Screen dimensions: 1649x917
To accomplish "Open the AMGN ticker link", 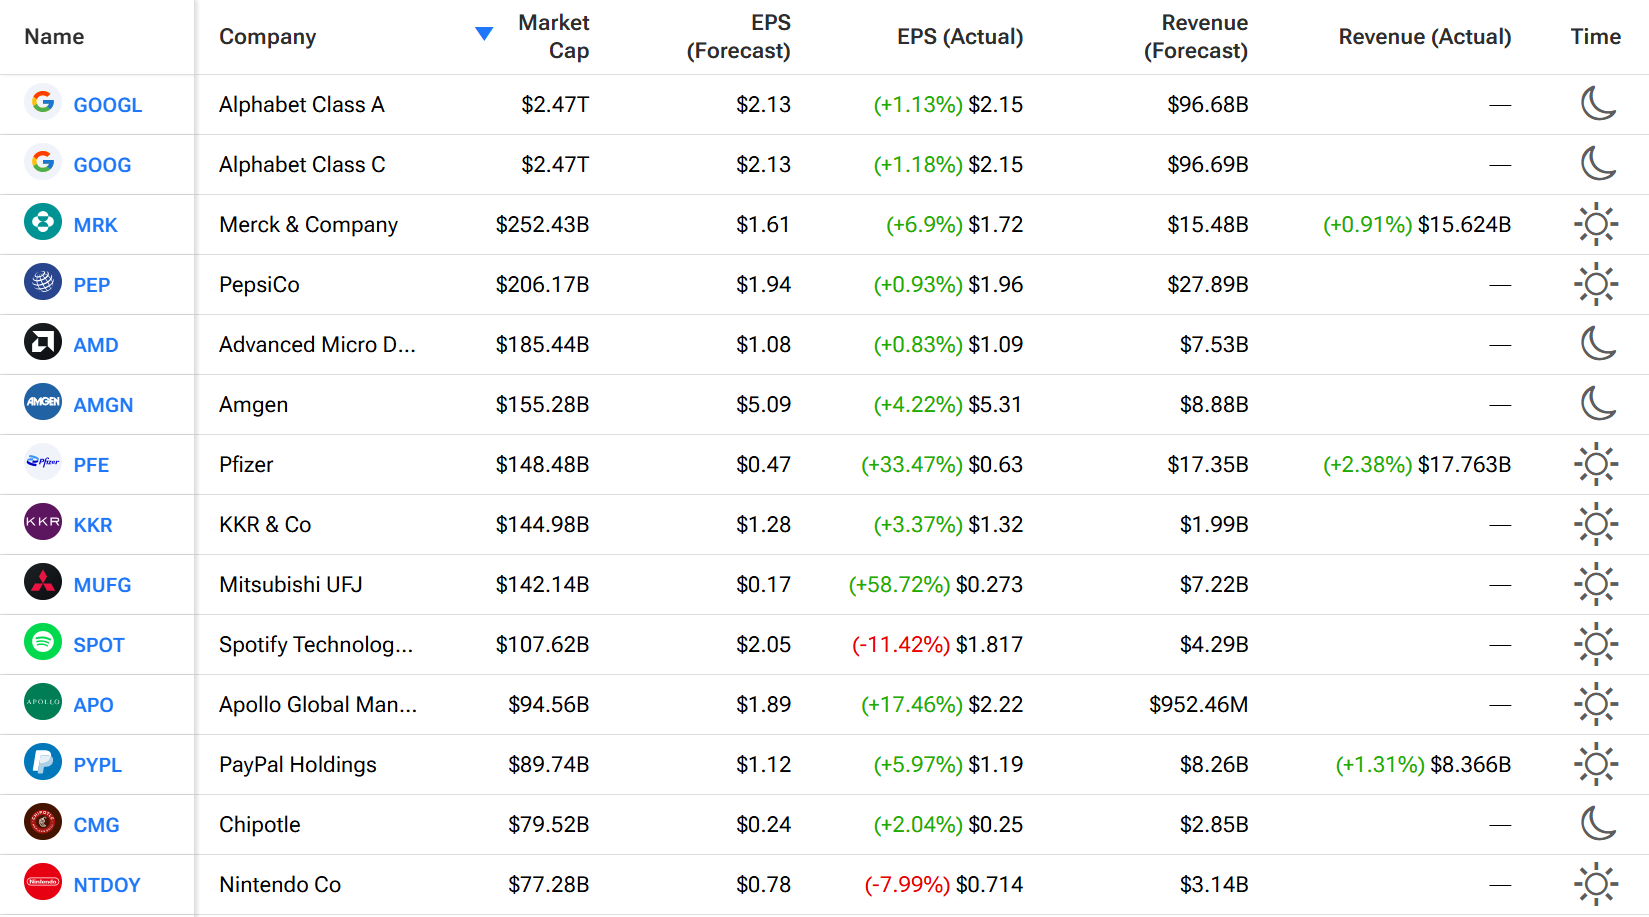I will coord(103,405).
